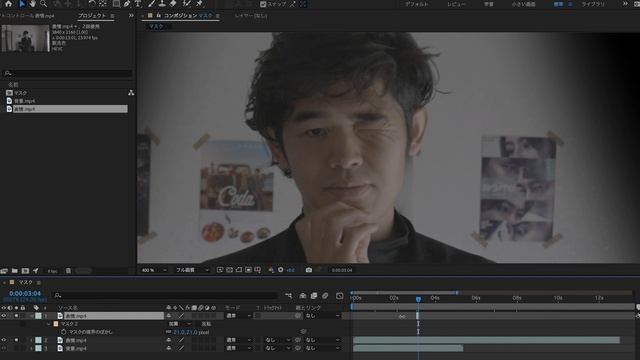Hide layer 1 with eye toggle
640x360 pixels.
(4, 316)
